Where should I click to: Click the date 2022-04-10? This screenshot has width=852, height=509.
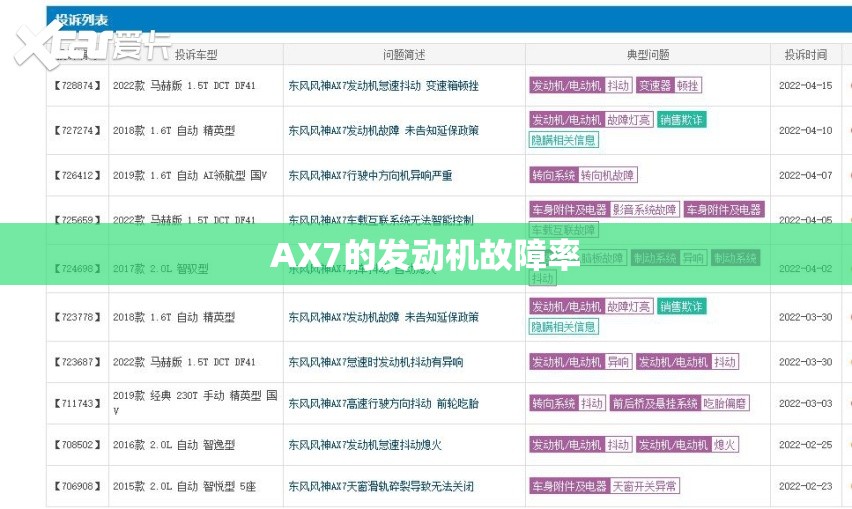click(805, 130)
